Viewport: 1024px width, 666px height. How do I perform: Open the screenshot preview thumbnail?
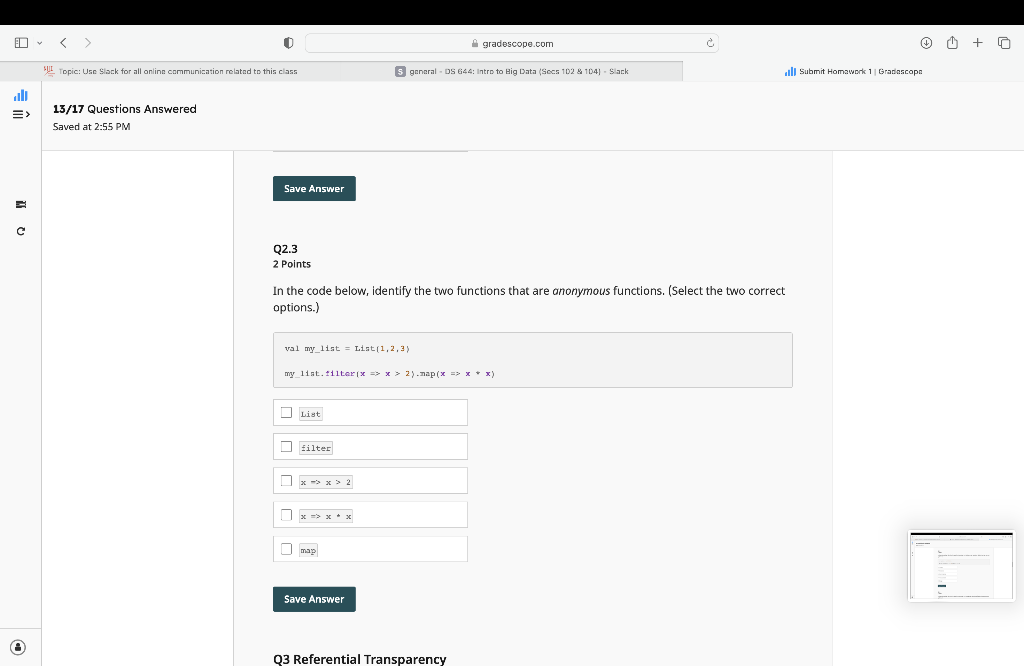(961, 565)
